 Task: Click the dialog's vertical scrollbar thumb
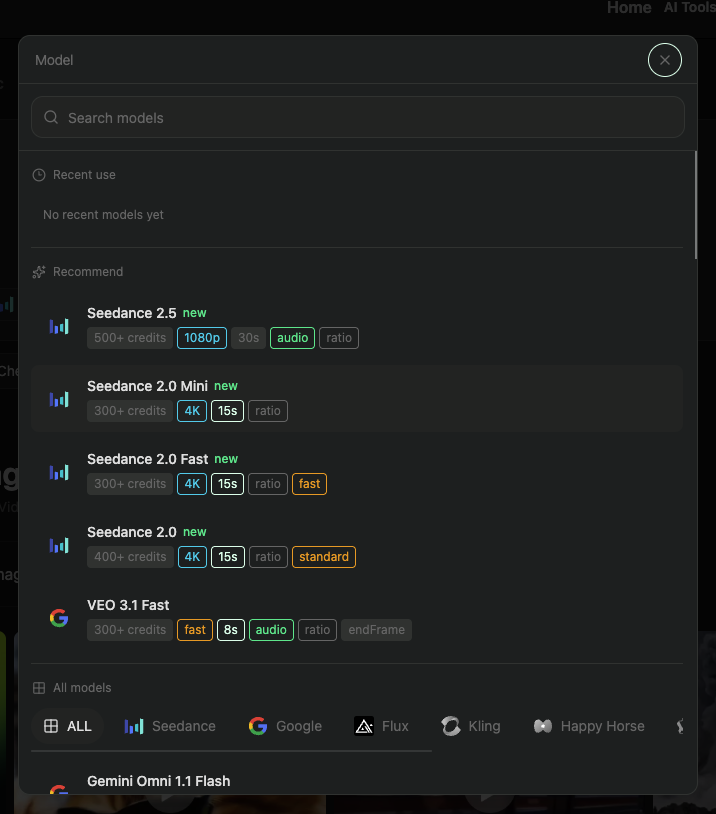click(696, 205)
